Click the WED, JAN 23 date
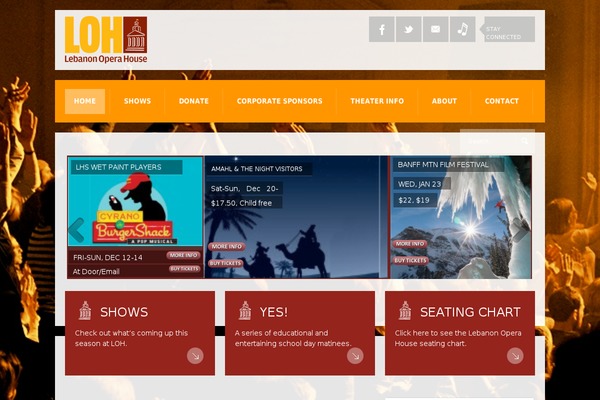600x400 pixels. click(419, 184)
